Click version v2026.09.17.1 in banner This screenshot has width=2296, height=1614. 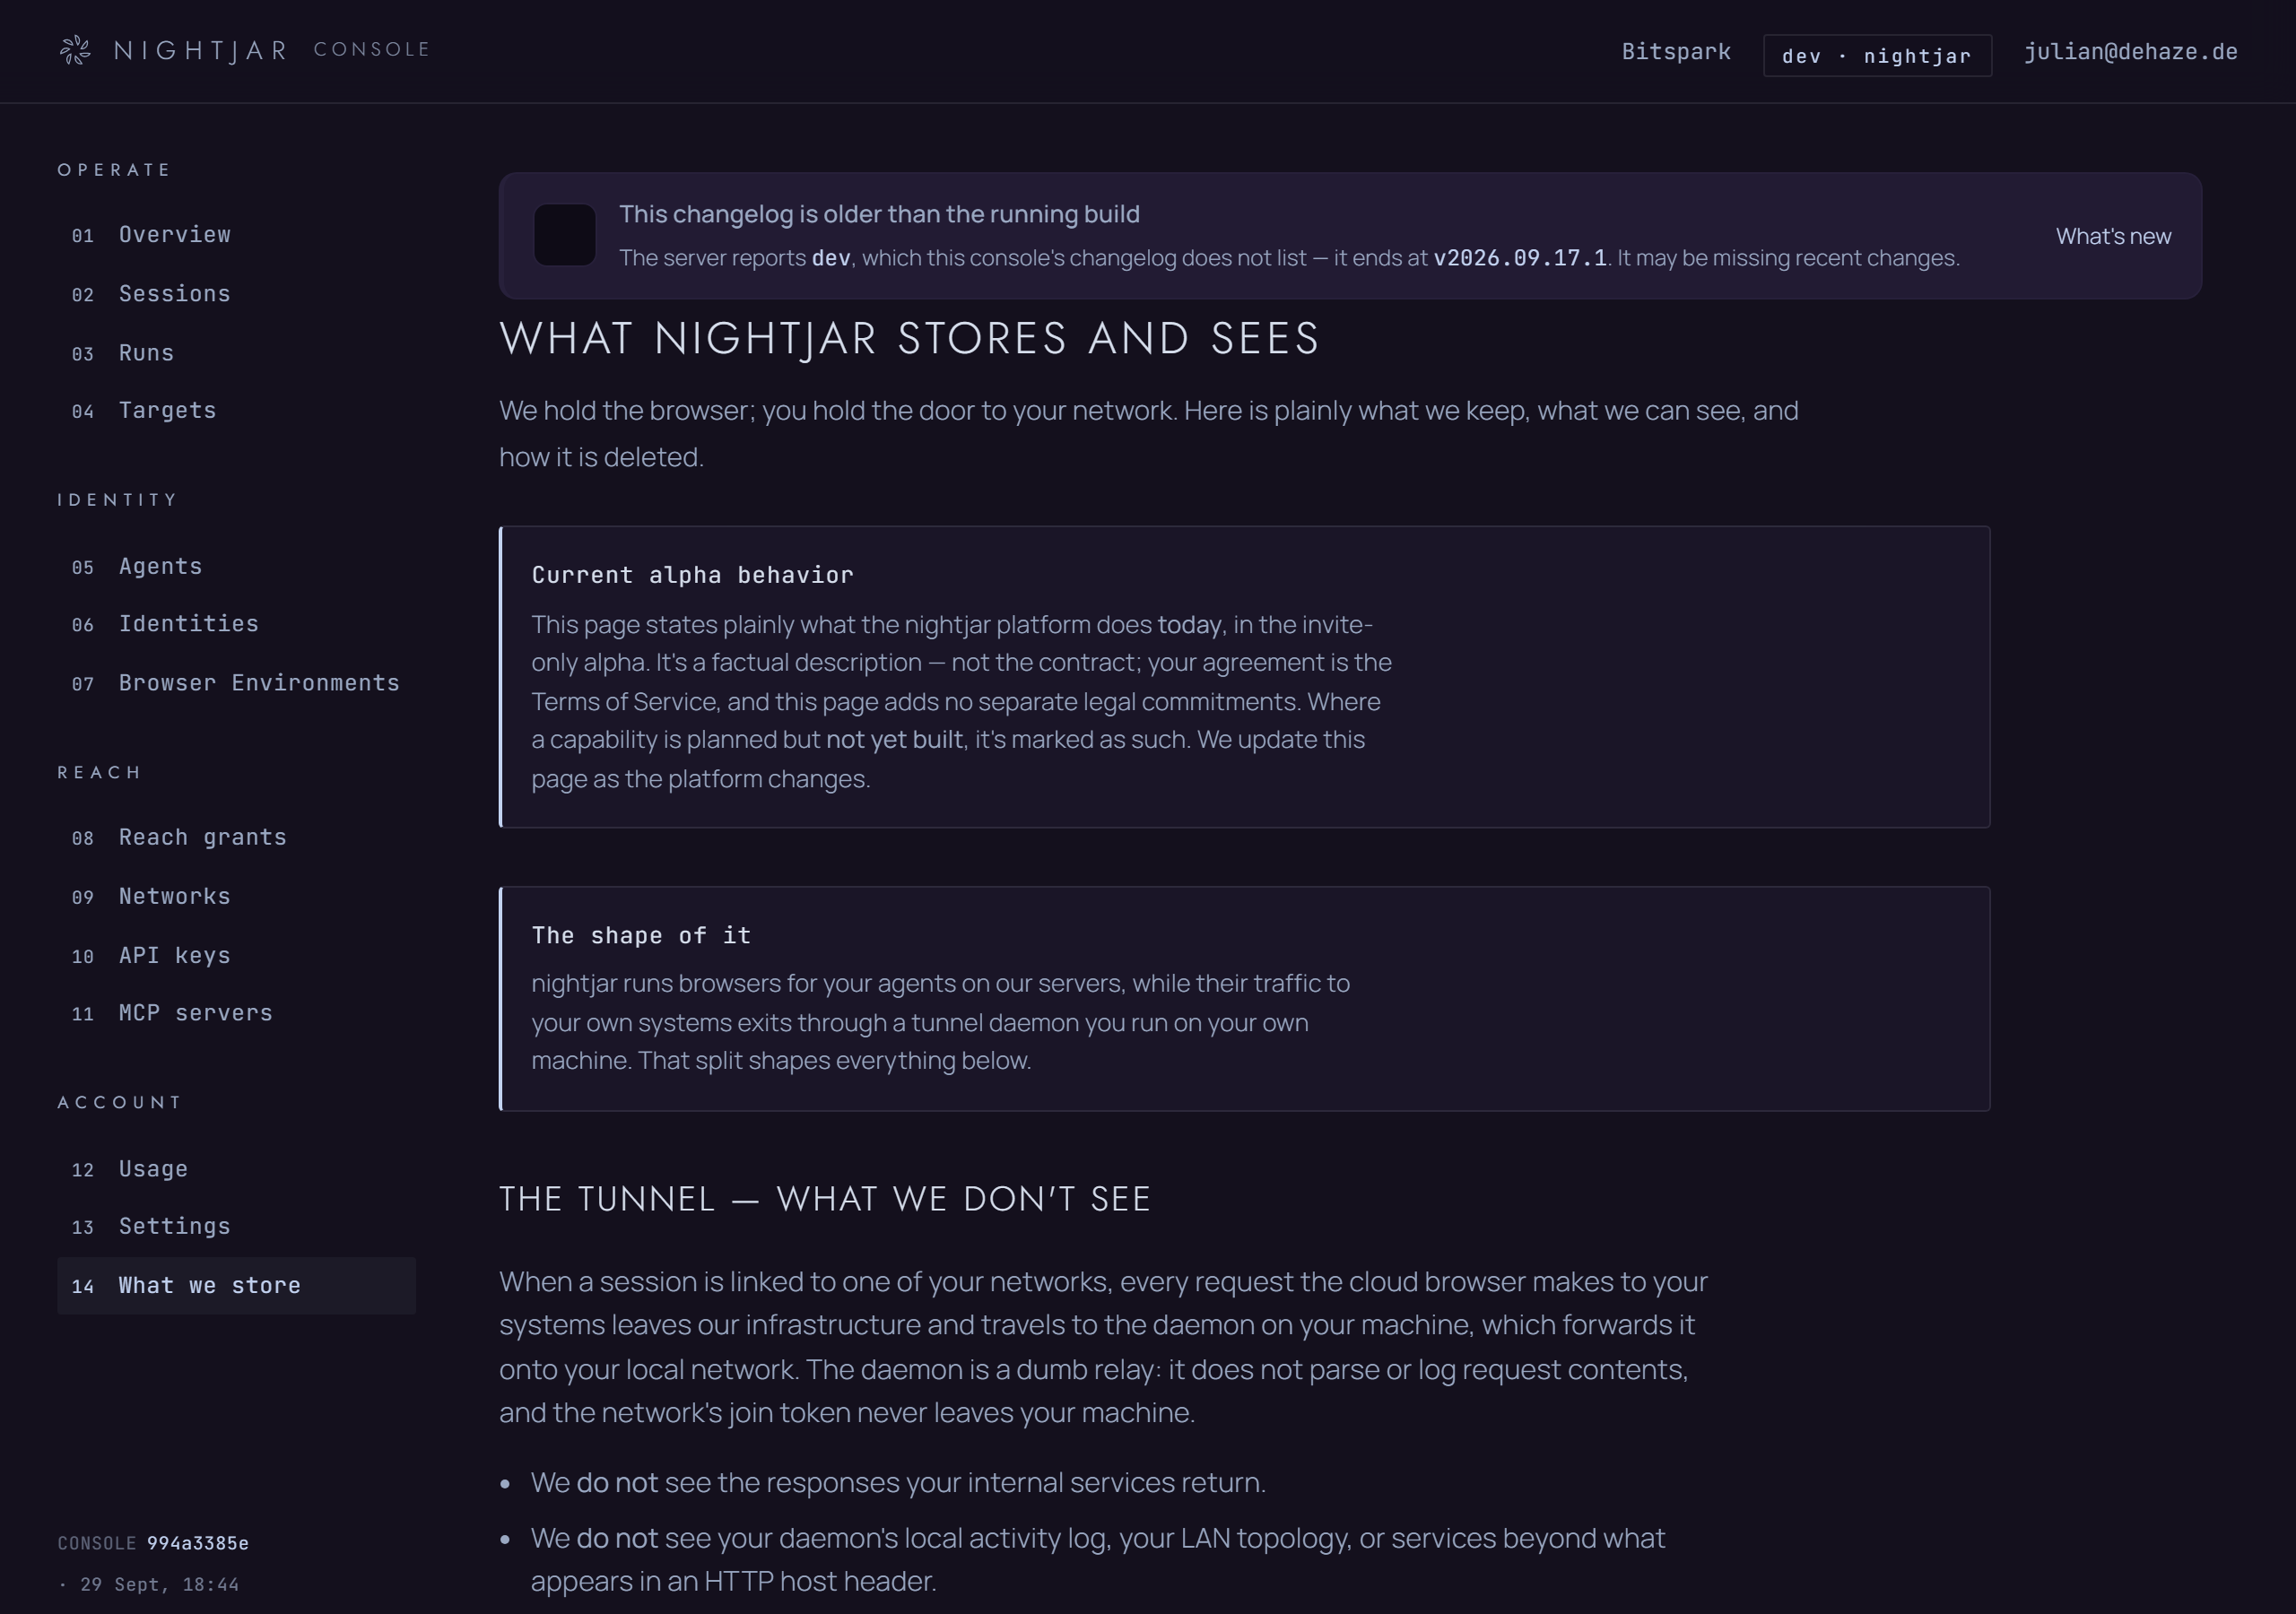[1520, 258]
